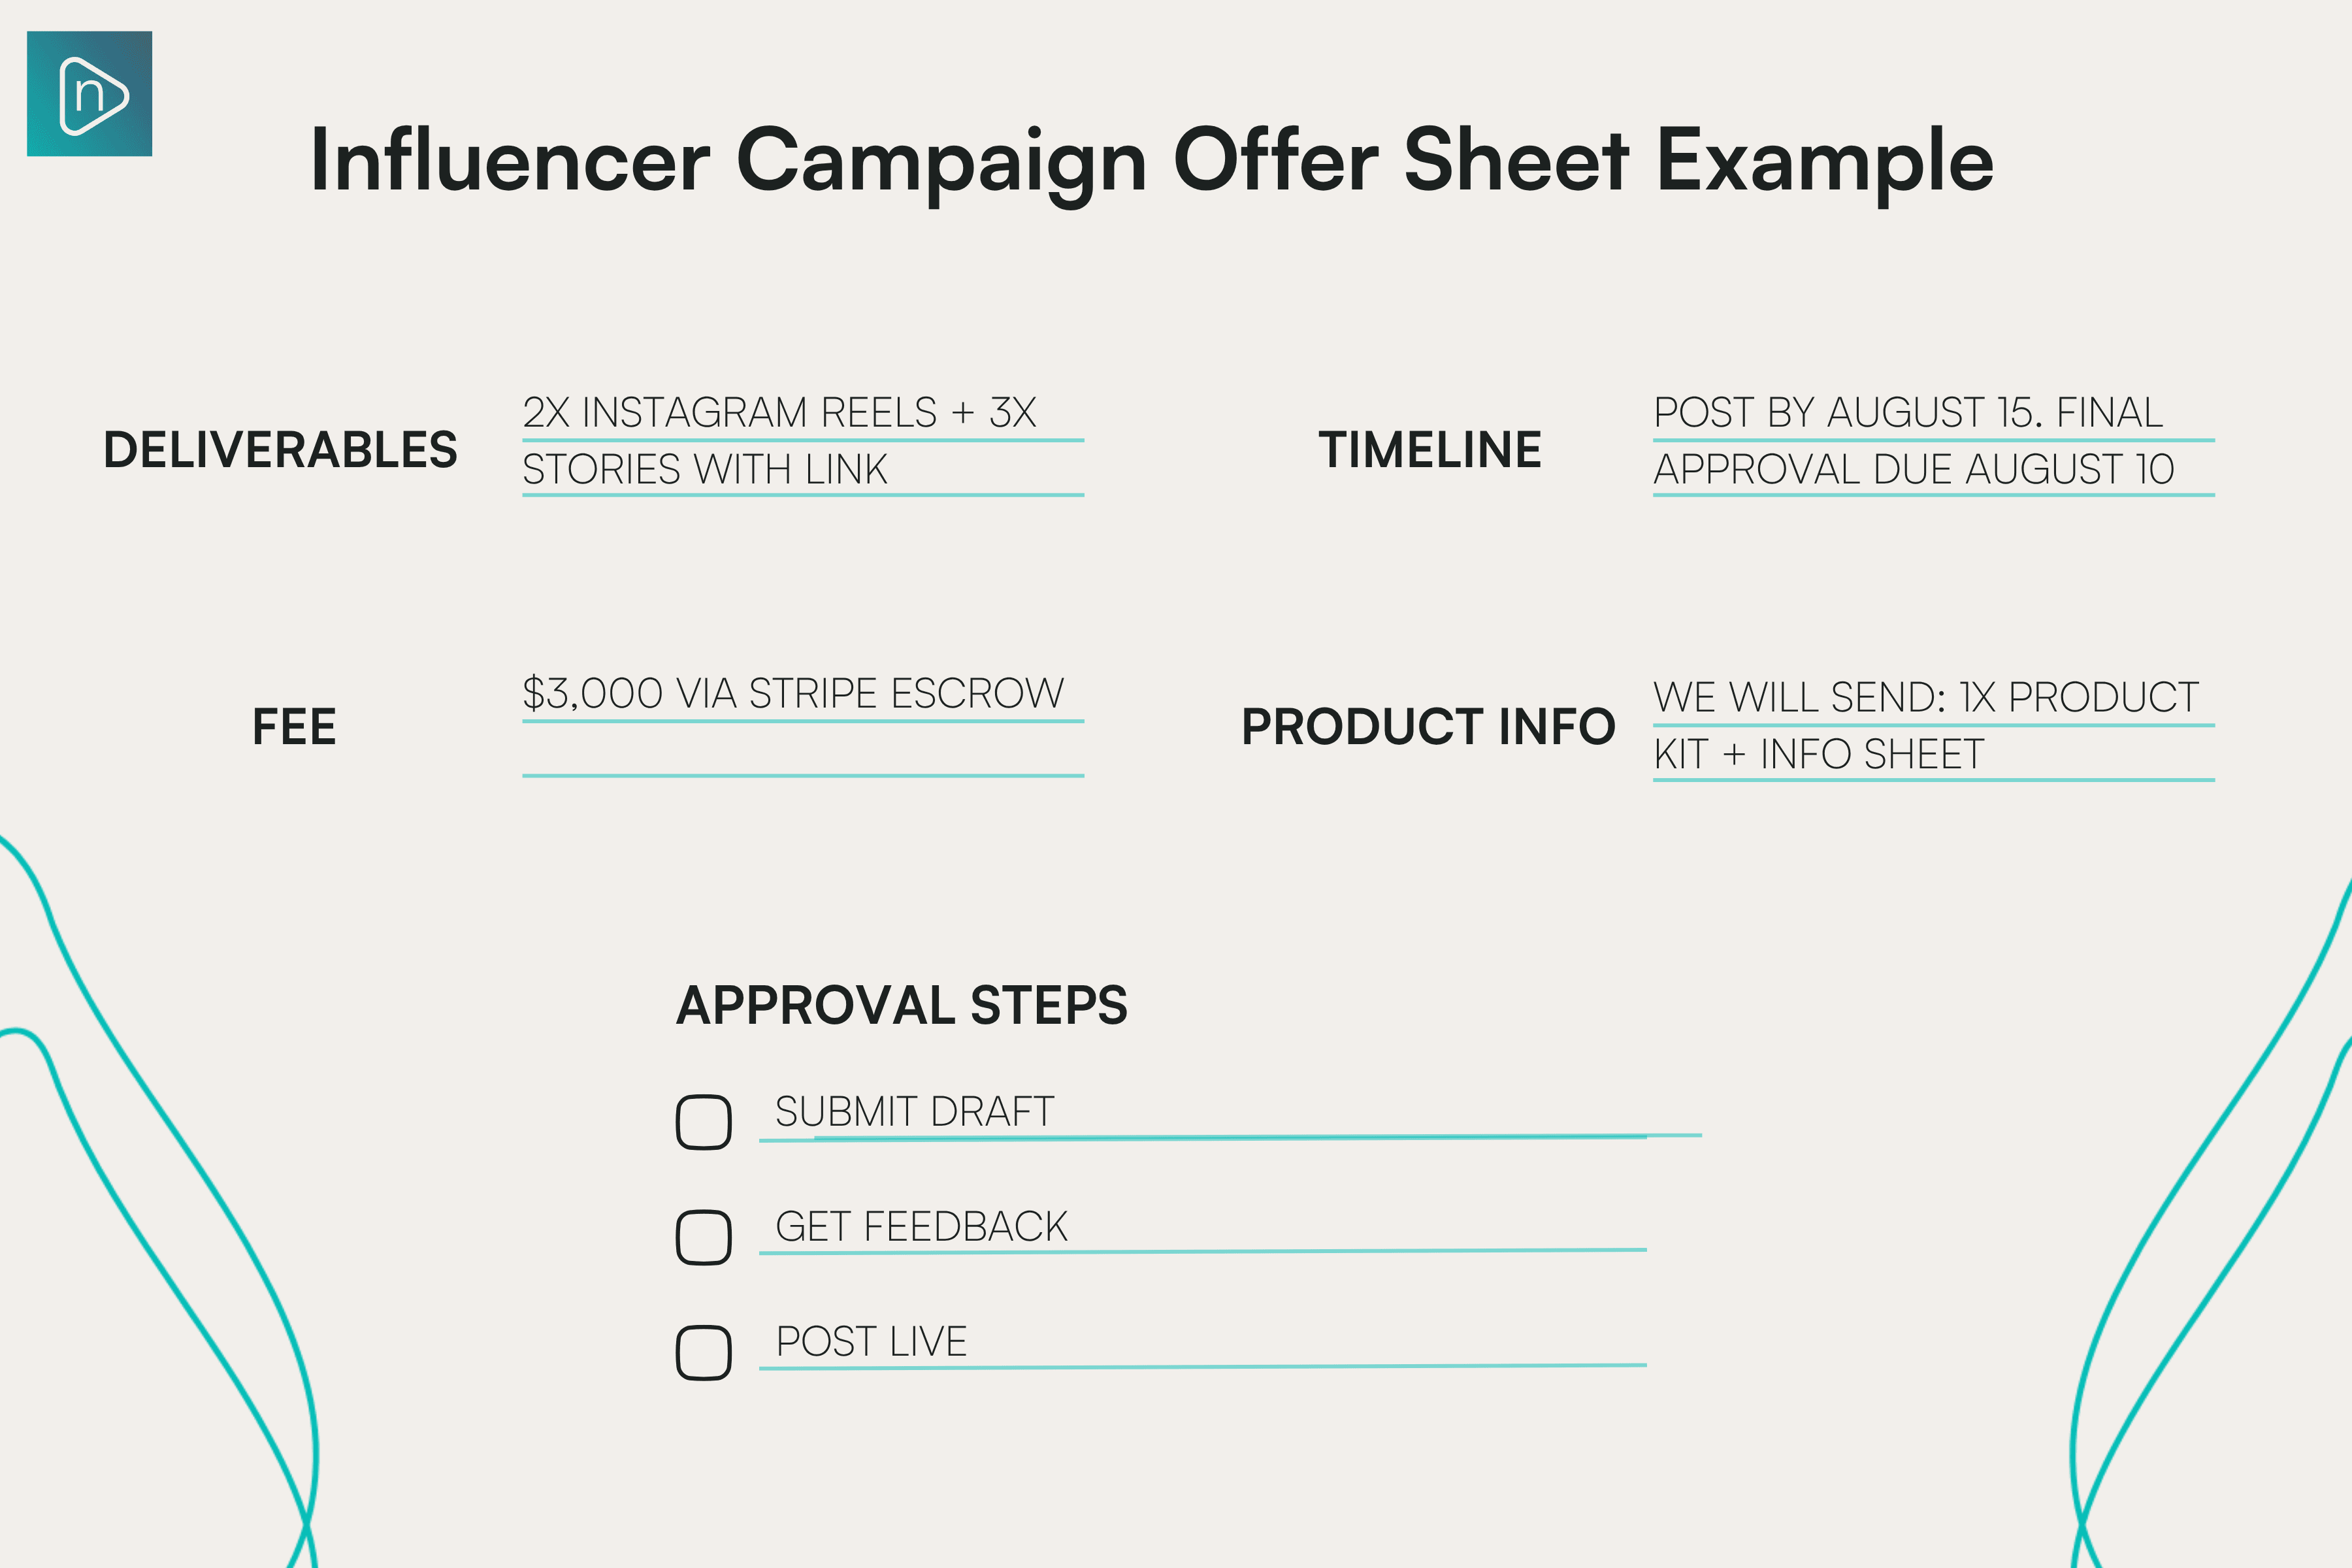The image size is (2352, 1568).
Task: Click the Instagram Reels deliverables field
Action: pos(803,415)
